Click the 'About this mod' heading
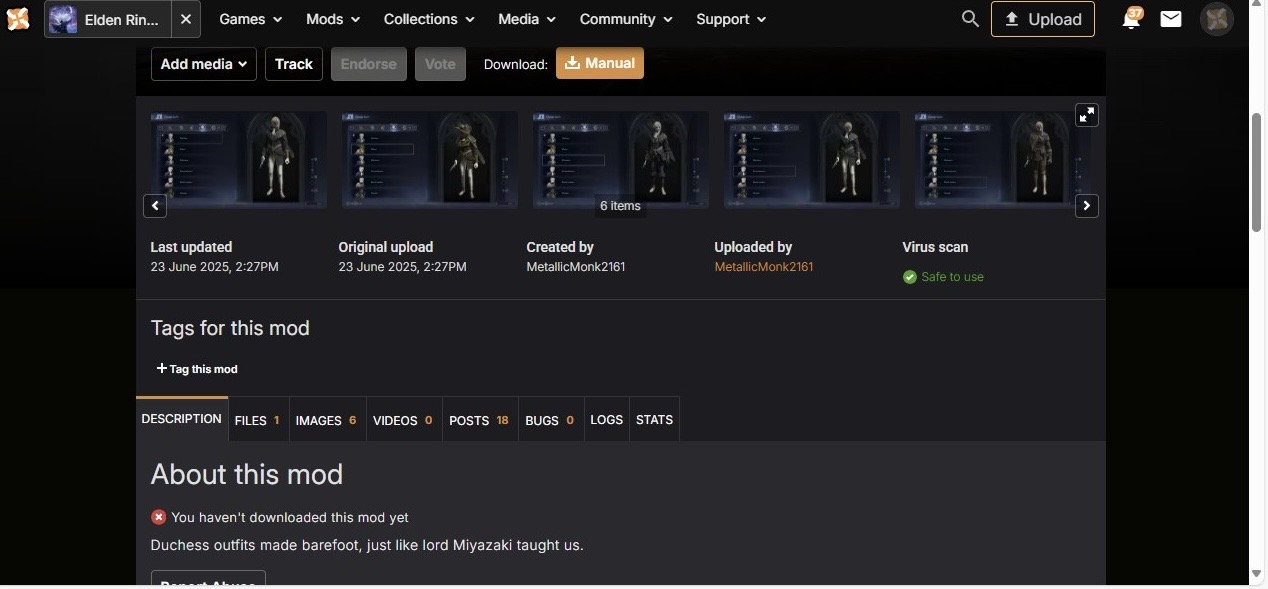Image resolution: width=1268 pixels, height=589 pixels. pos(247,474)
